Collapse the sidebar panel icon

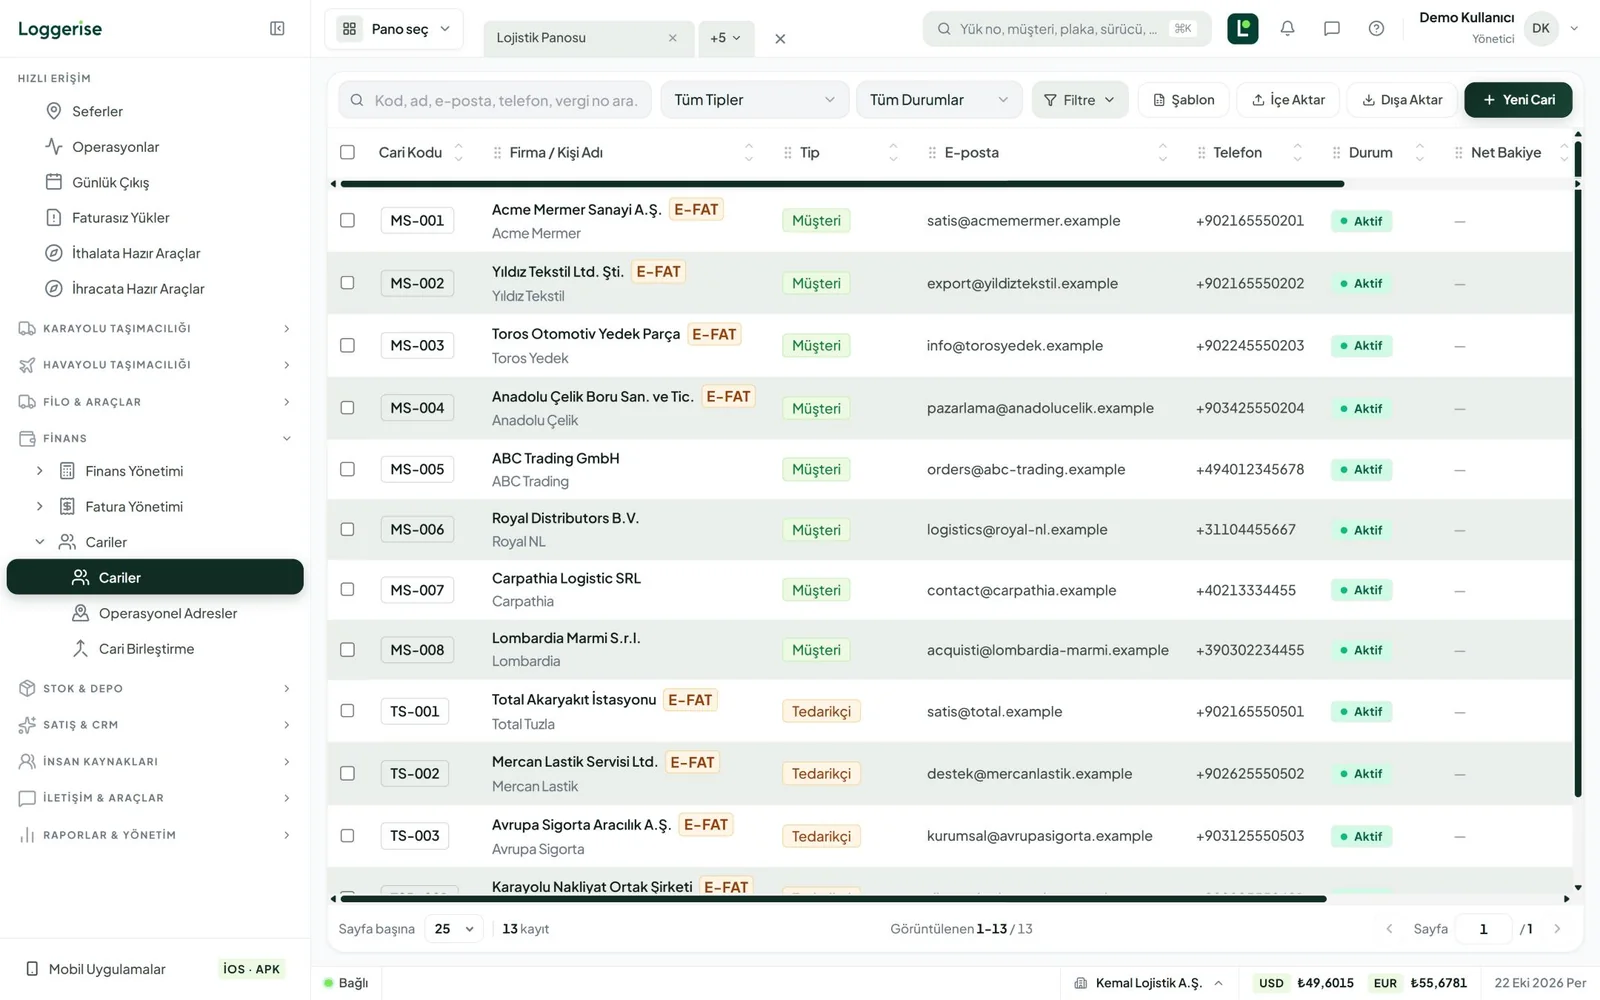[x=277, y=29]
